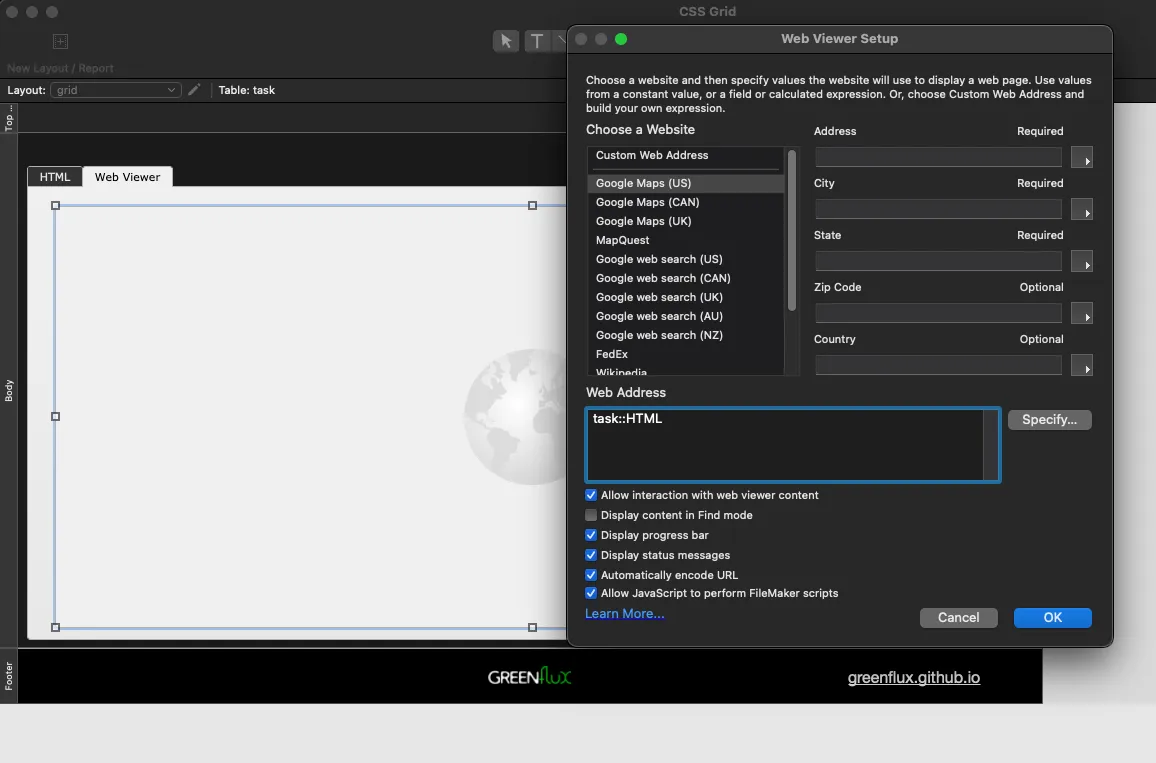Click the arrow button beside City field

tap(1082, 210)
